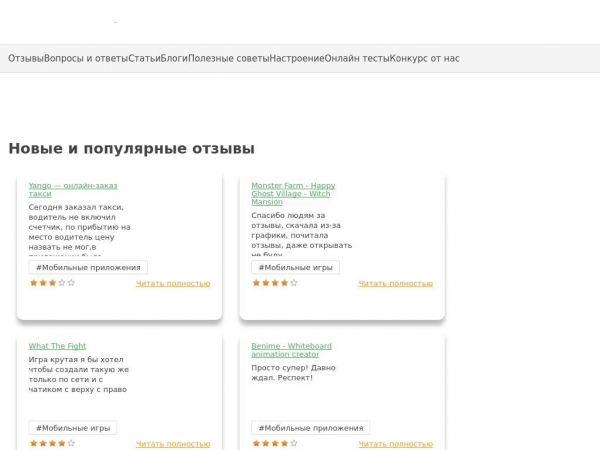Click the star rating on the Yango card
This screenshot has height=450, width=600.
[x=52, y=283]
